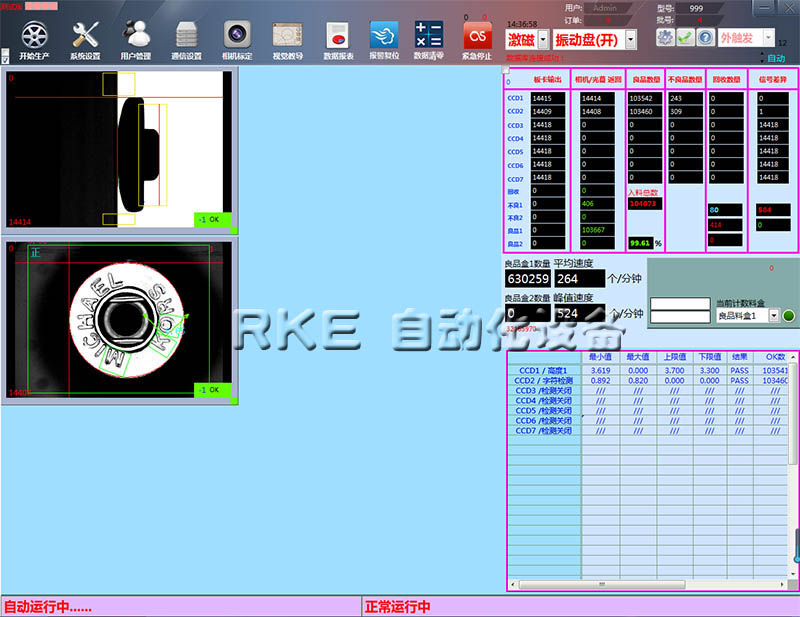Toggle the green checkmark button in the top right
The image size is (800, 617).
[x=685, y=37]
